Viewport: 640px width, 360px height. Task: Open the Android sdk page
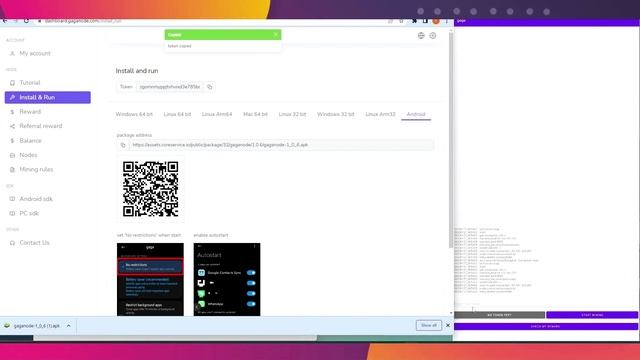tap(36, 199)
